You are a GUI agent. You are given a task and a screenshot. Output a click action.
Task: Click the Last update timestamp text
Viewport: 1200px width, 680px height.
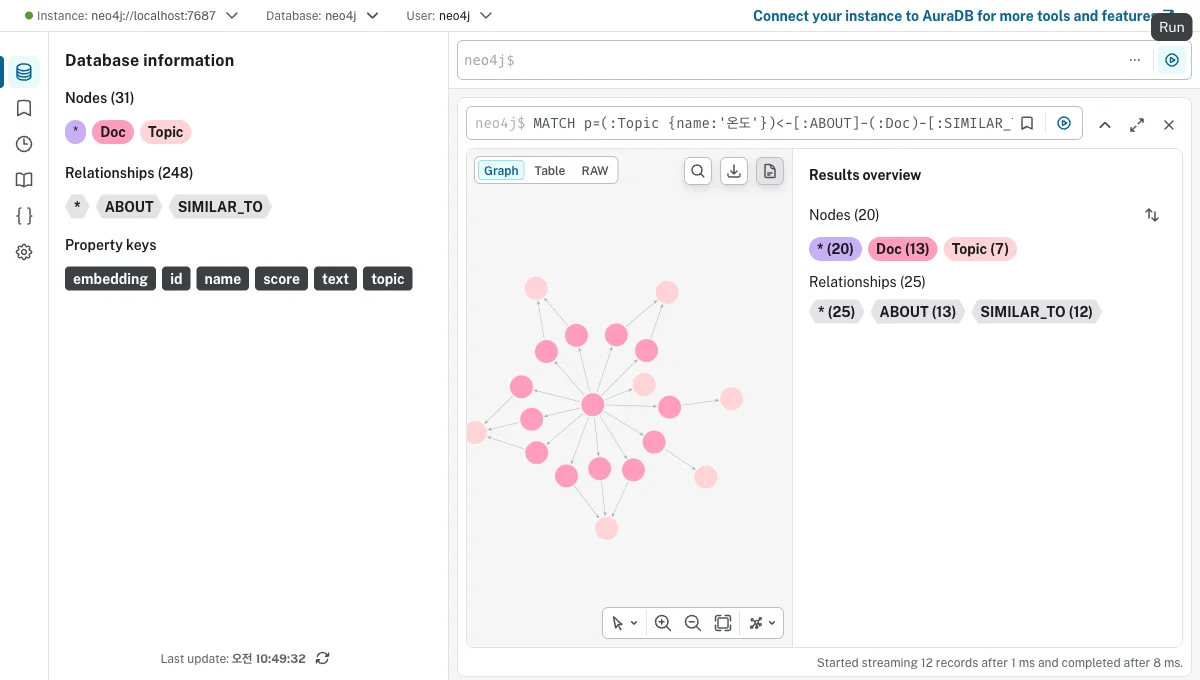233,658
